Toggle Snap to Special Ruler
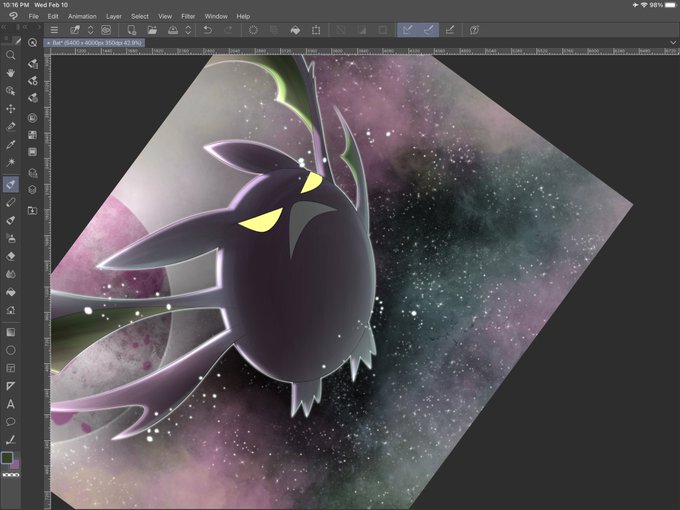 pyautogui.click(x=428, y=30)
